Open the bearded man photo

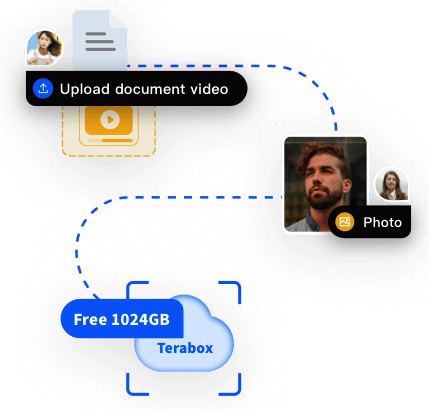pyautogui.click(x=325, y=184)
